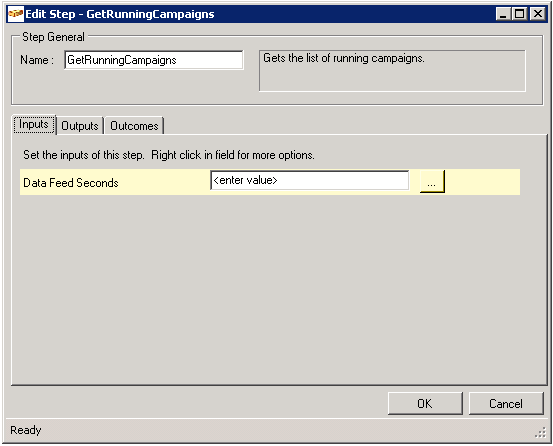Screen dimensions: 553x446
Task: Click the Name label beside the field
Action: coord(37,60)
